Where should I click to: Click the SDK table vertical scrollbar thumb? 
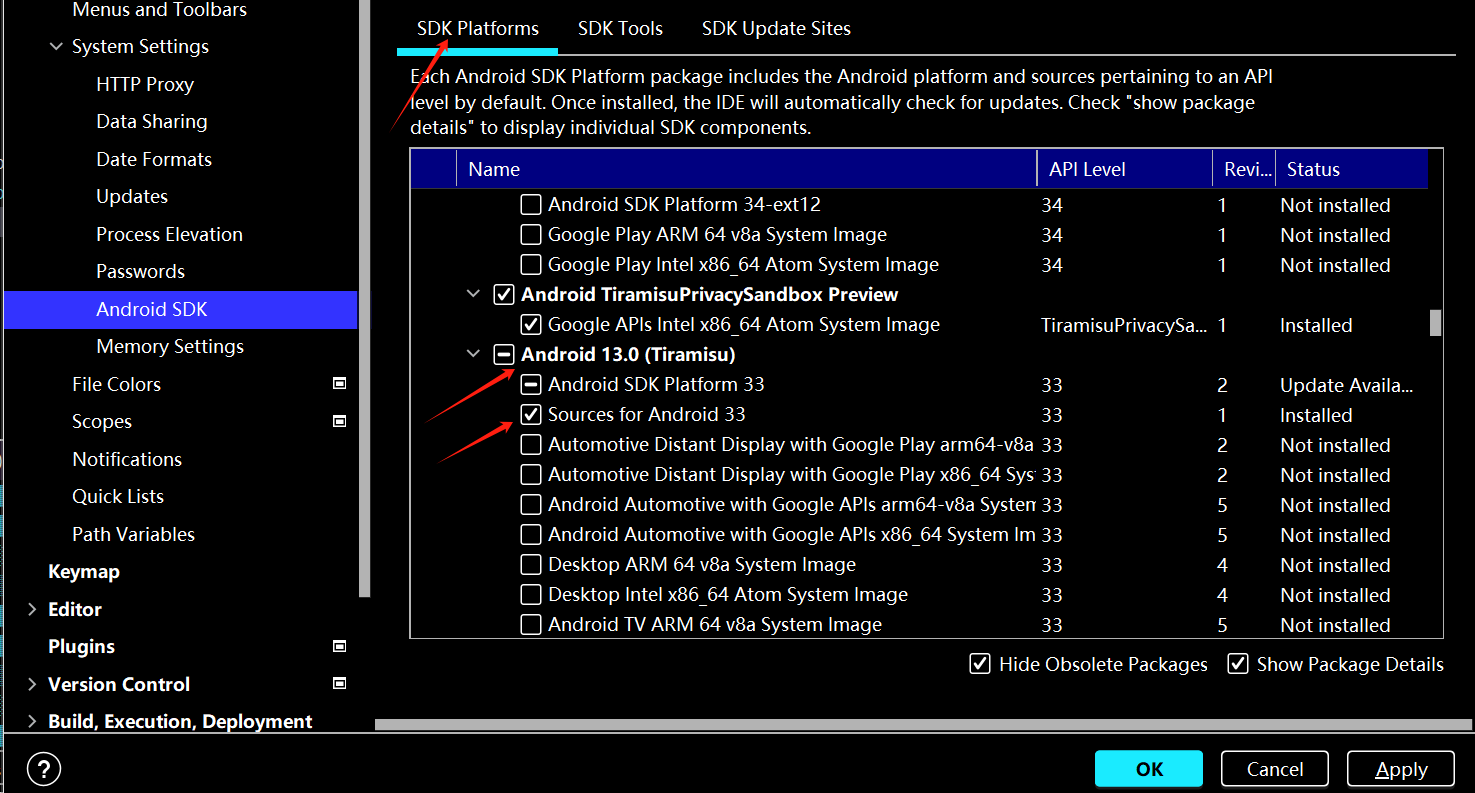(1435, 323)
